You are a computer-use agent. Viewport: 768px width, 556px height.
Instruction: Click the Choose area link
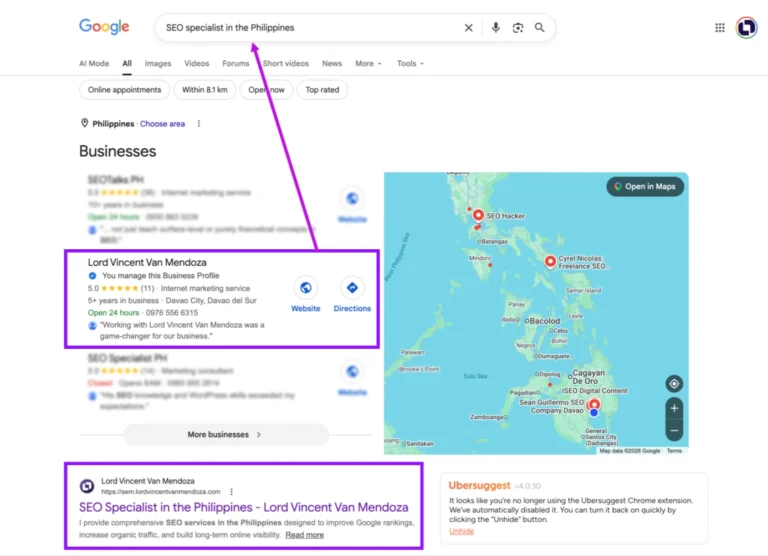pyautogui.click(x=163, y=123)
